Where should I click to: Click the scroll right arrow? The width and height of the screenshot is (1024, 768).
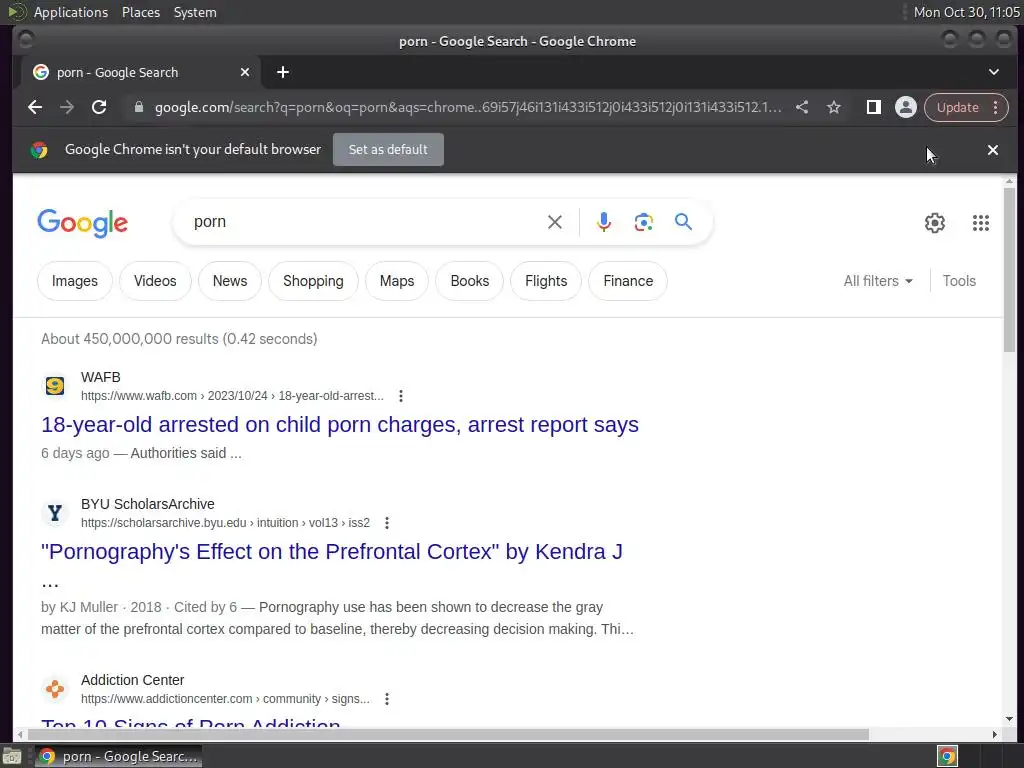pos(995,735)
